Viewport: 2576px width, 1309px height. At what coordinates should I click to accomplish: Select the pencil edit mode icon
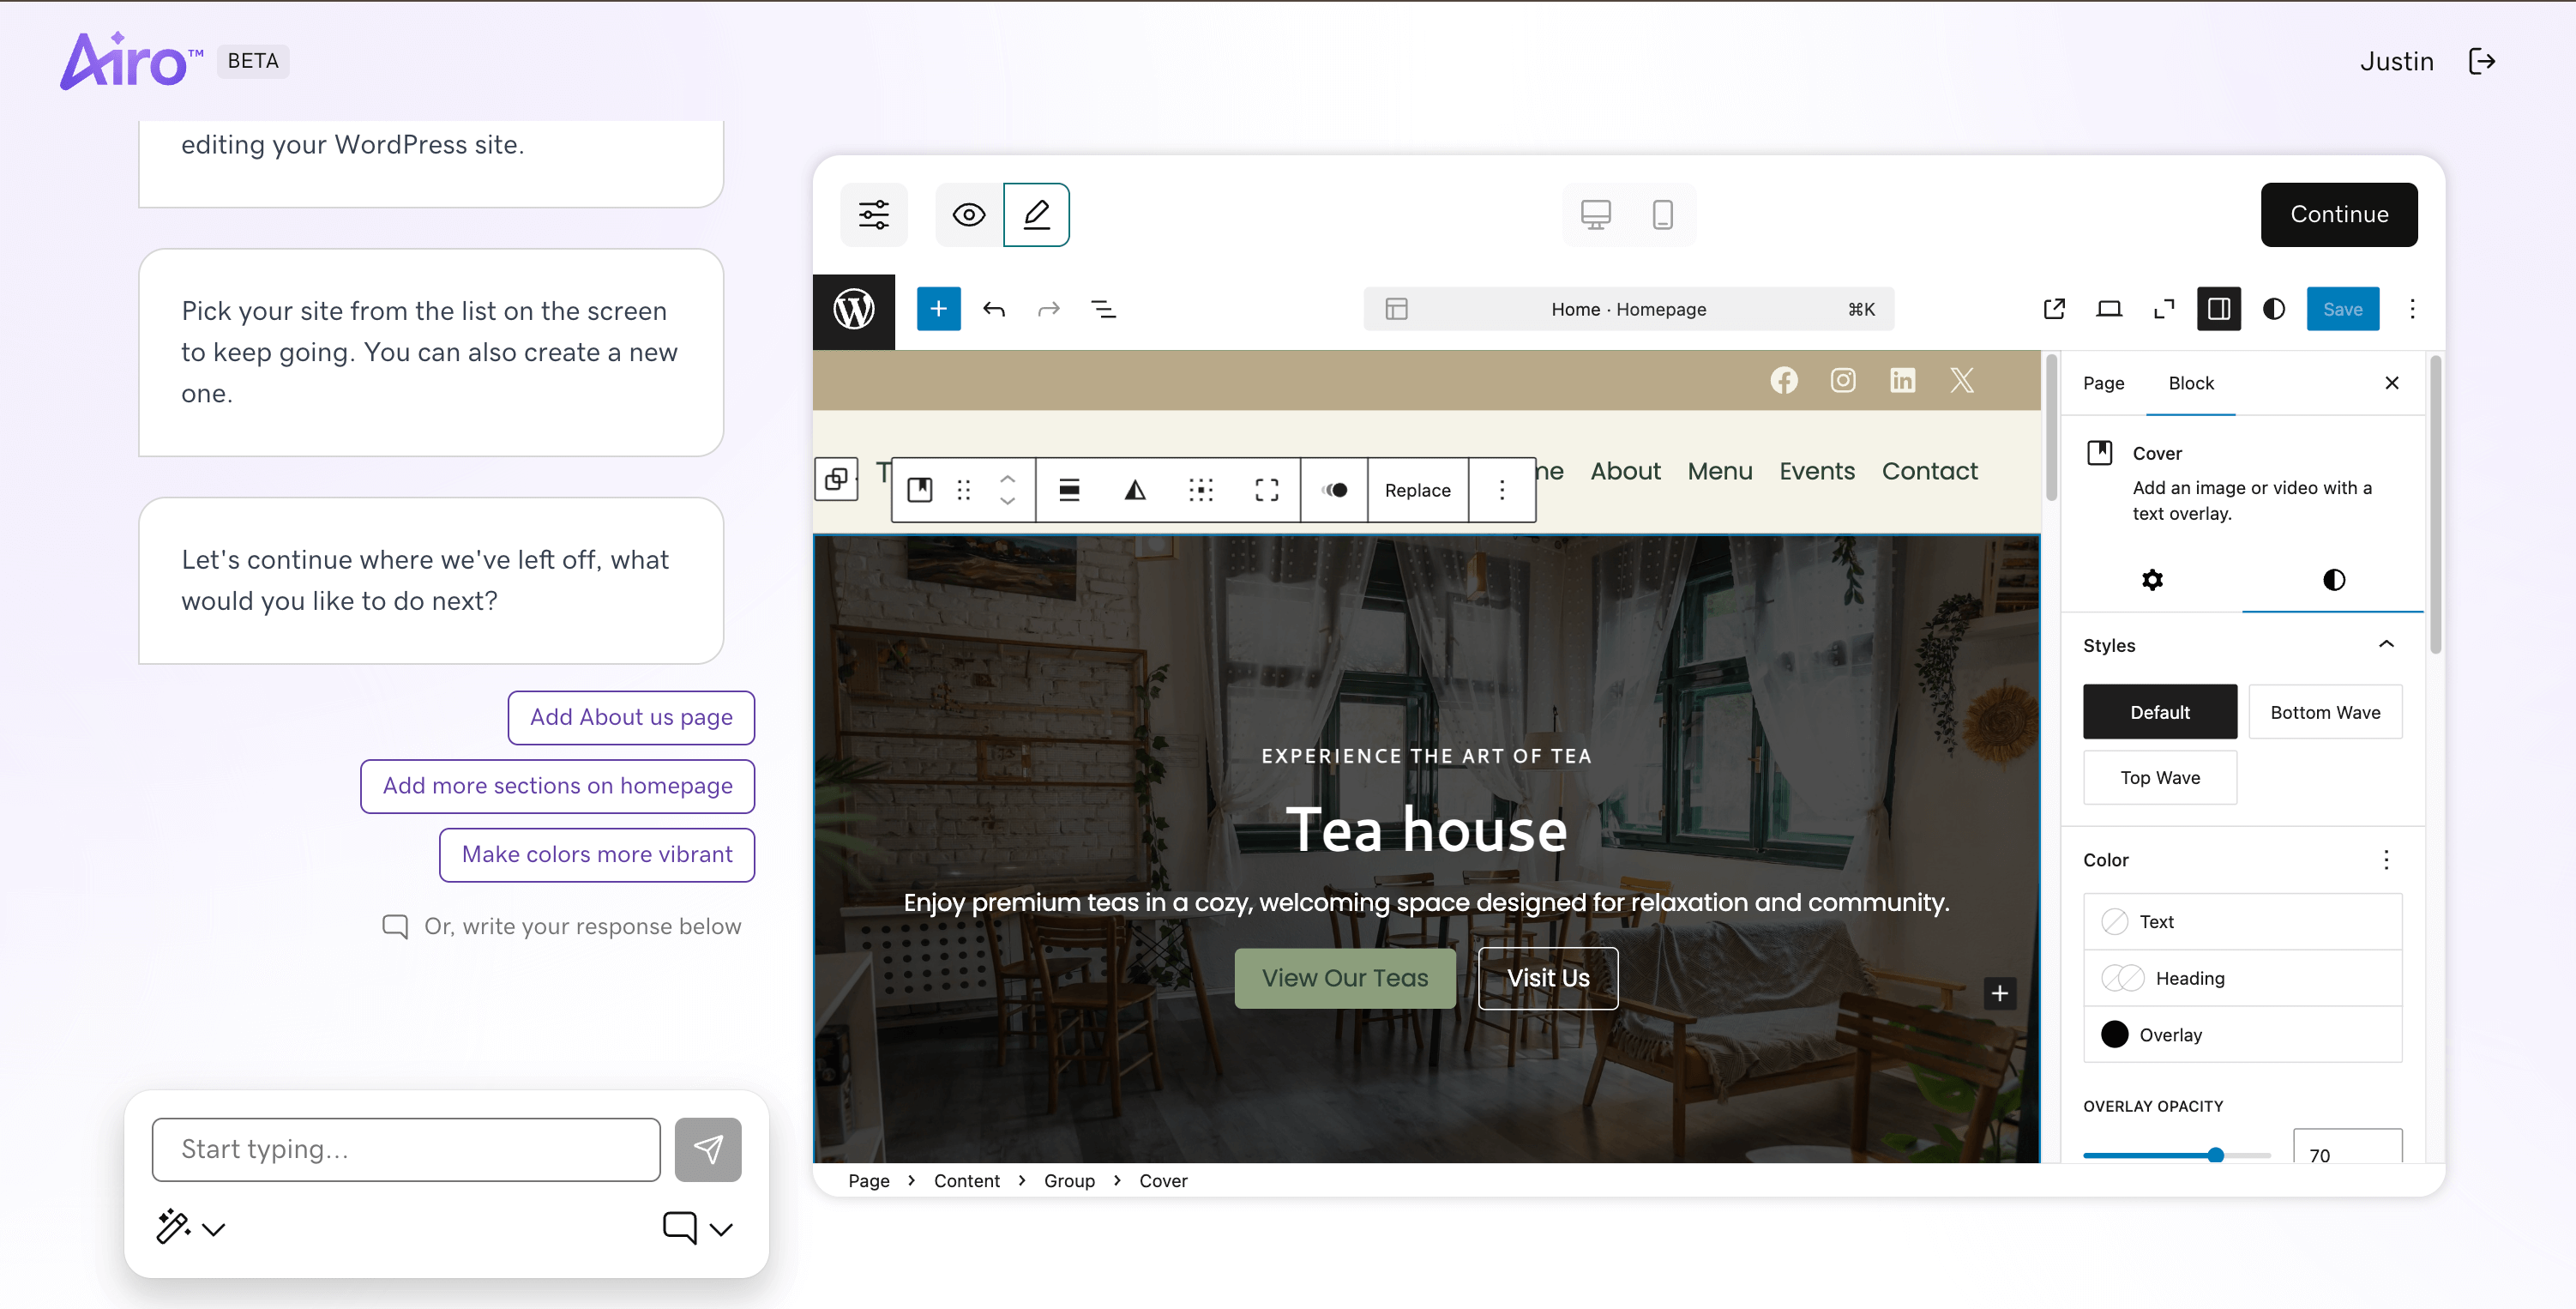[x=1036, y=214]
